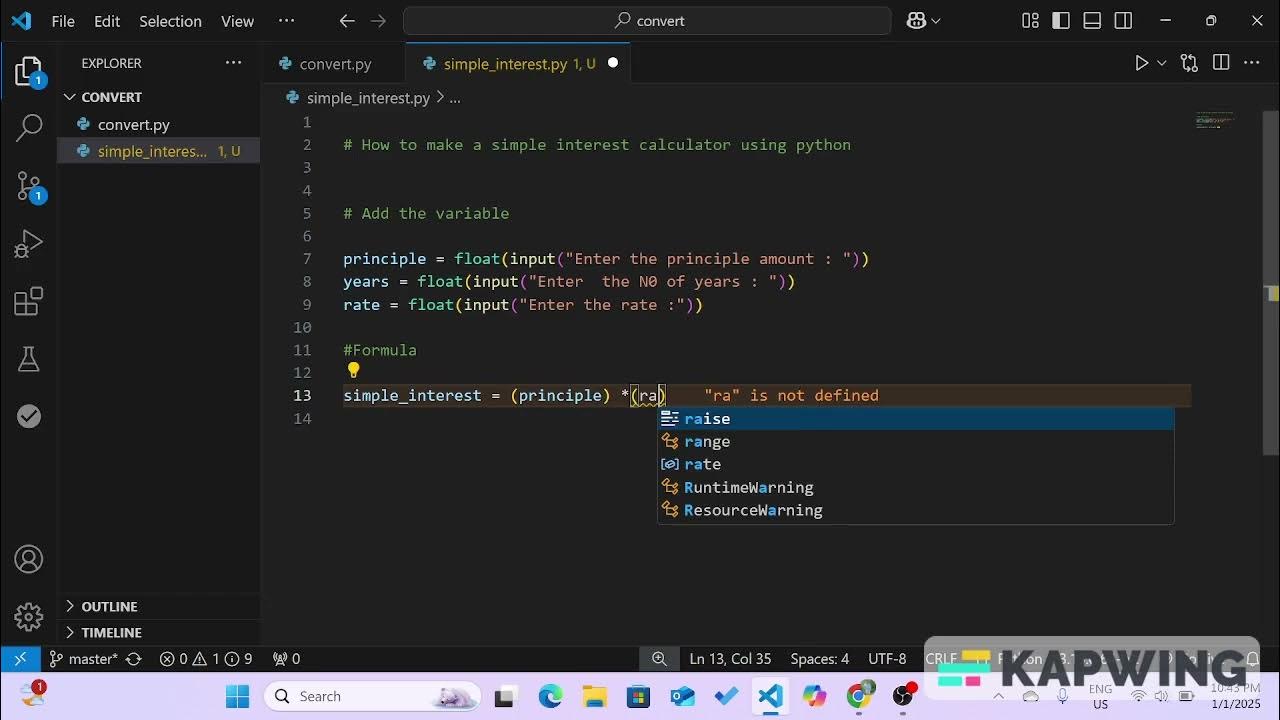Go back with the left arrow

(346, 21)
